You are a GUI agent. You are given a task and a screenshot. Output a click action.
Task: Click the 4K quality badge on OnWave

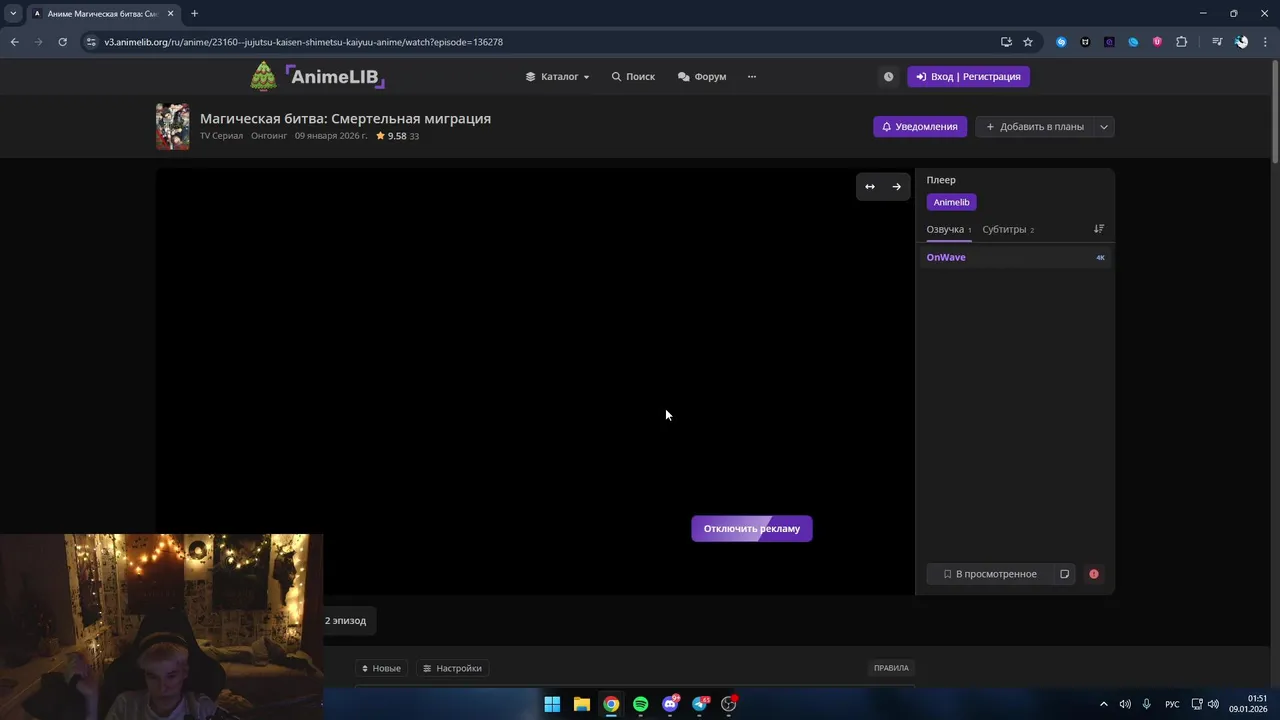(1100, 257)
